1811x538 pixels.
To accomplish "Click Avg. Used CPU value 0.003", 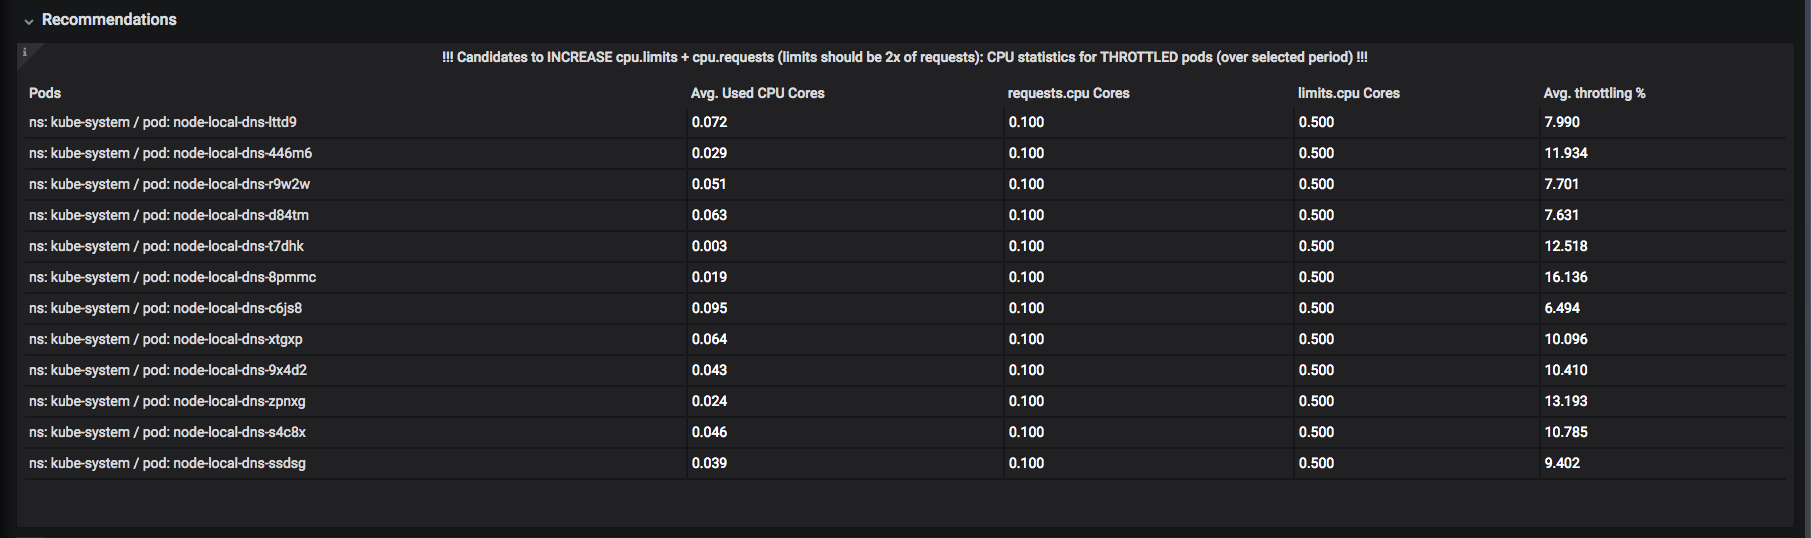I will click(709, 246).
